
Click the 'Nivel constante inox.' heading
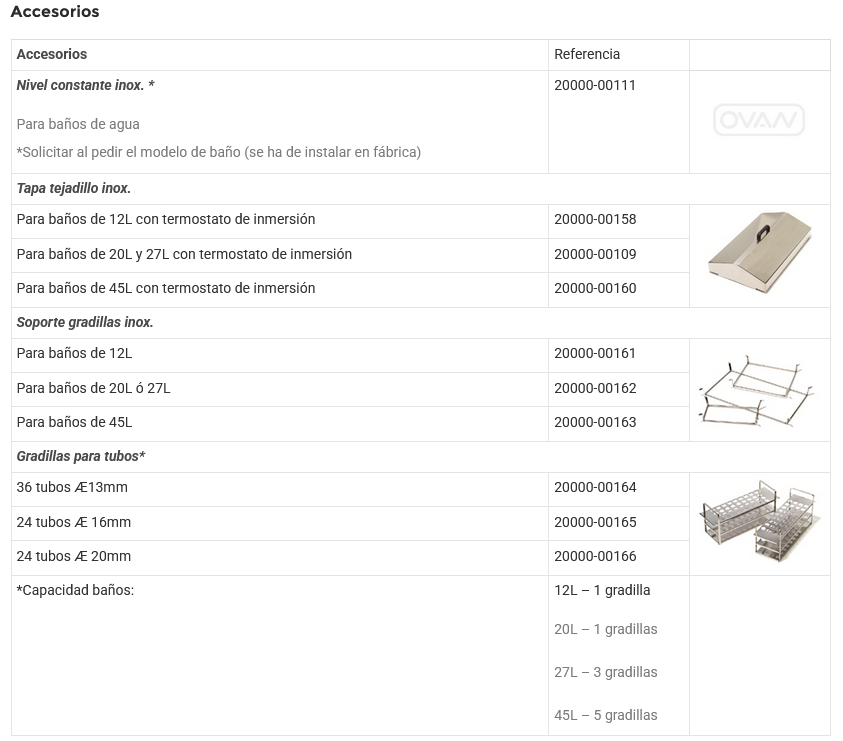(86, 86)
